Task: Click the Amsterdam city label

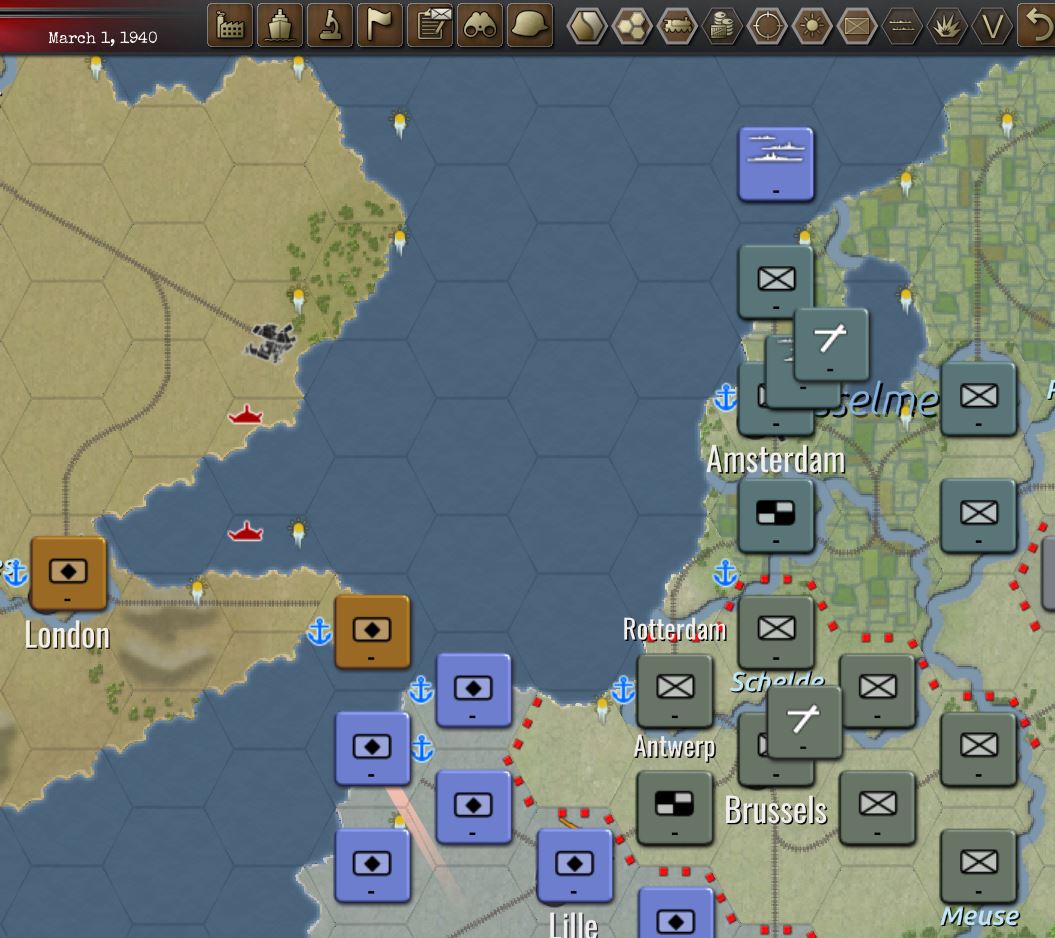Action: [776, 461]
